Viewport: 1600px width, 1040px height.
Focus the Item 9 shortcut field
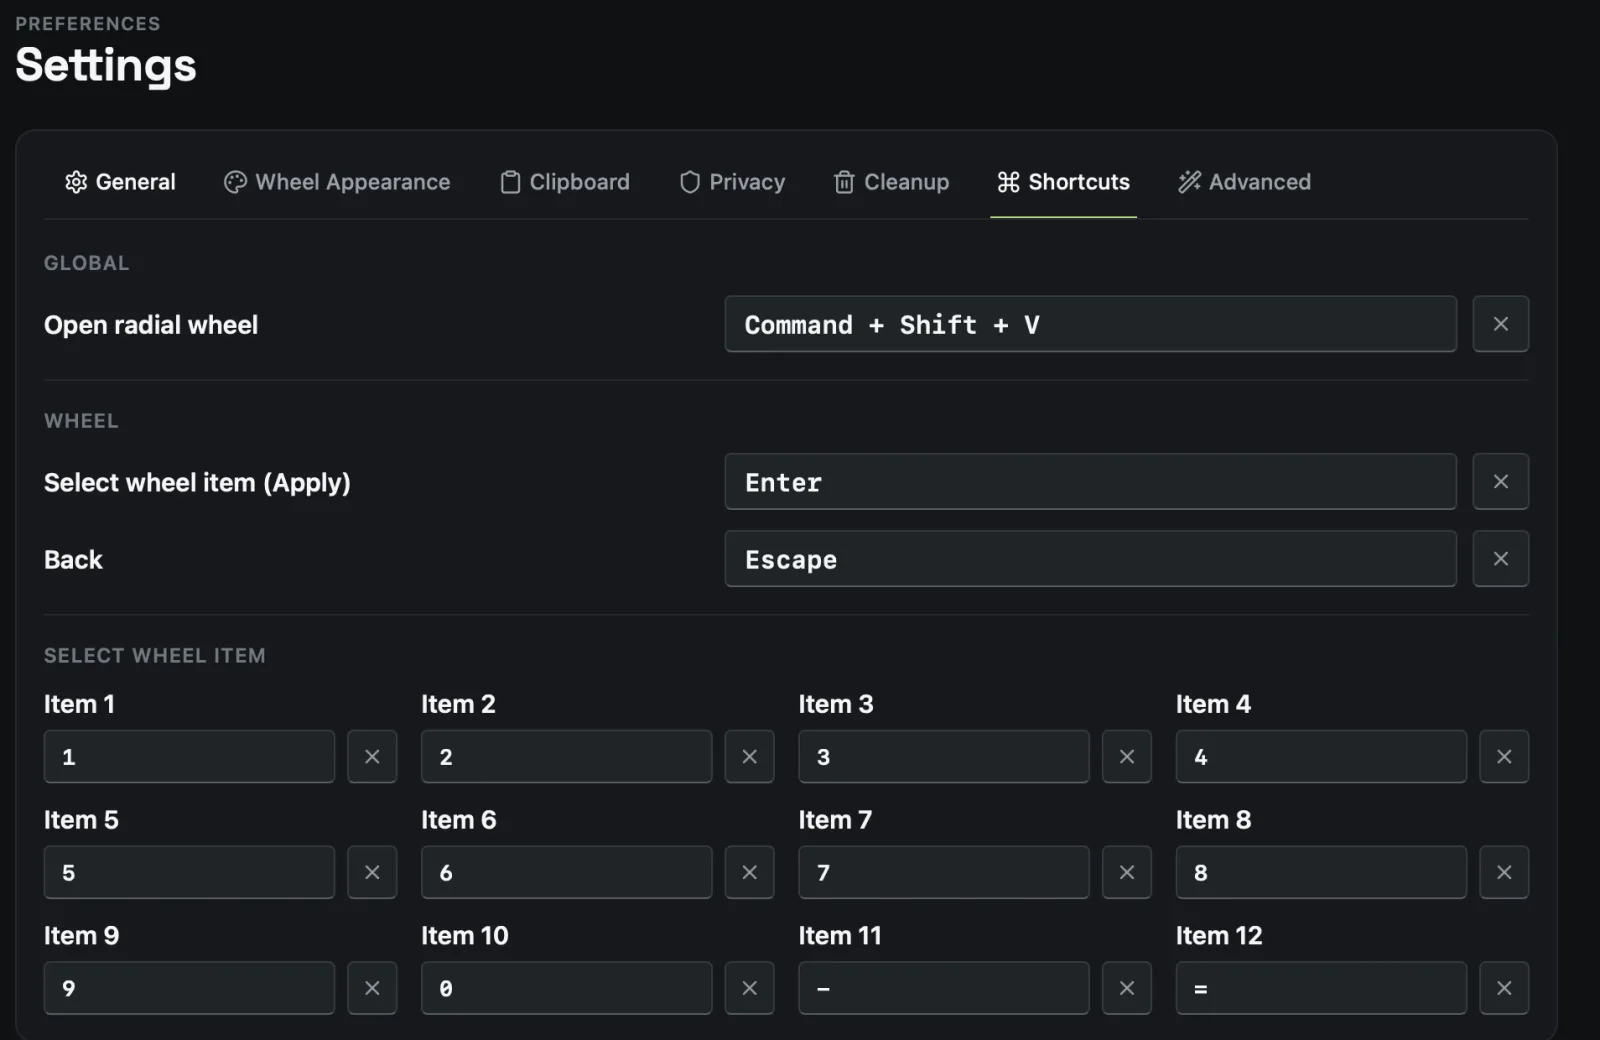(189, 988)
